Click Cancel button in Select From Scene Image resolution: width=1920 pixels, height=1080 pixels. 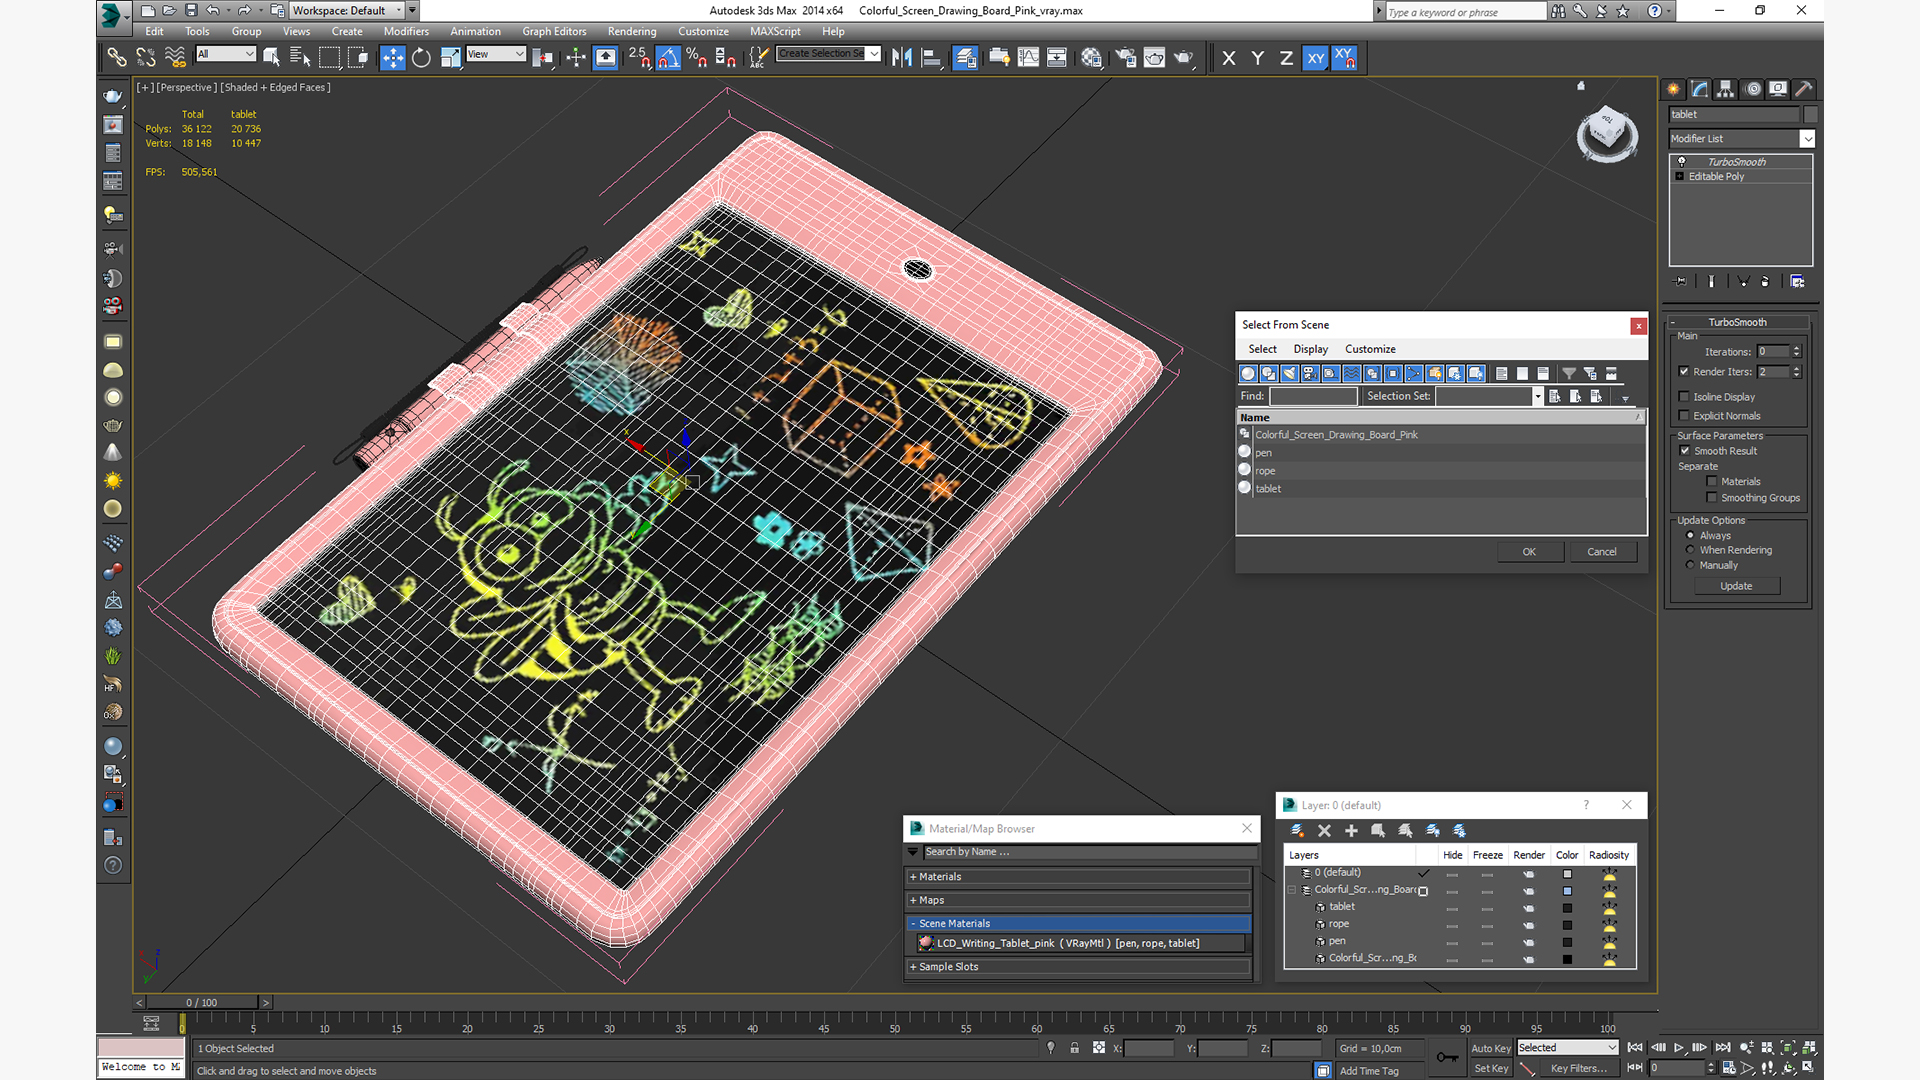click(x=1602, y=551)
